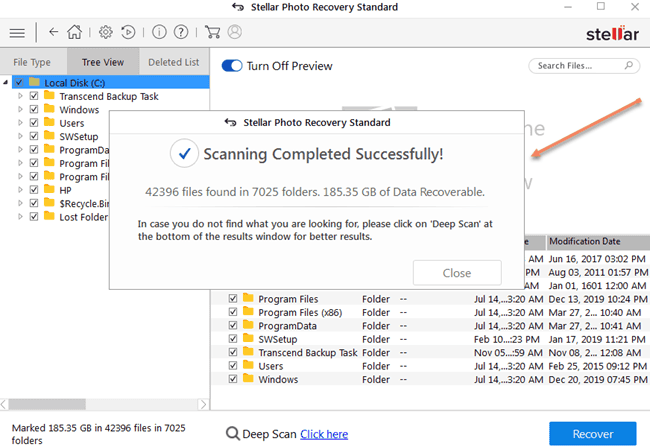Viewport: 650px width, 447px height.
Task: Select 'ProgramData' row in file list
Action: (429, 326)
